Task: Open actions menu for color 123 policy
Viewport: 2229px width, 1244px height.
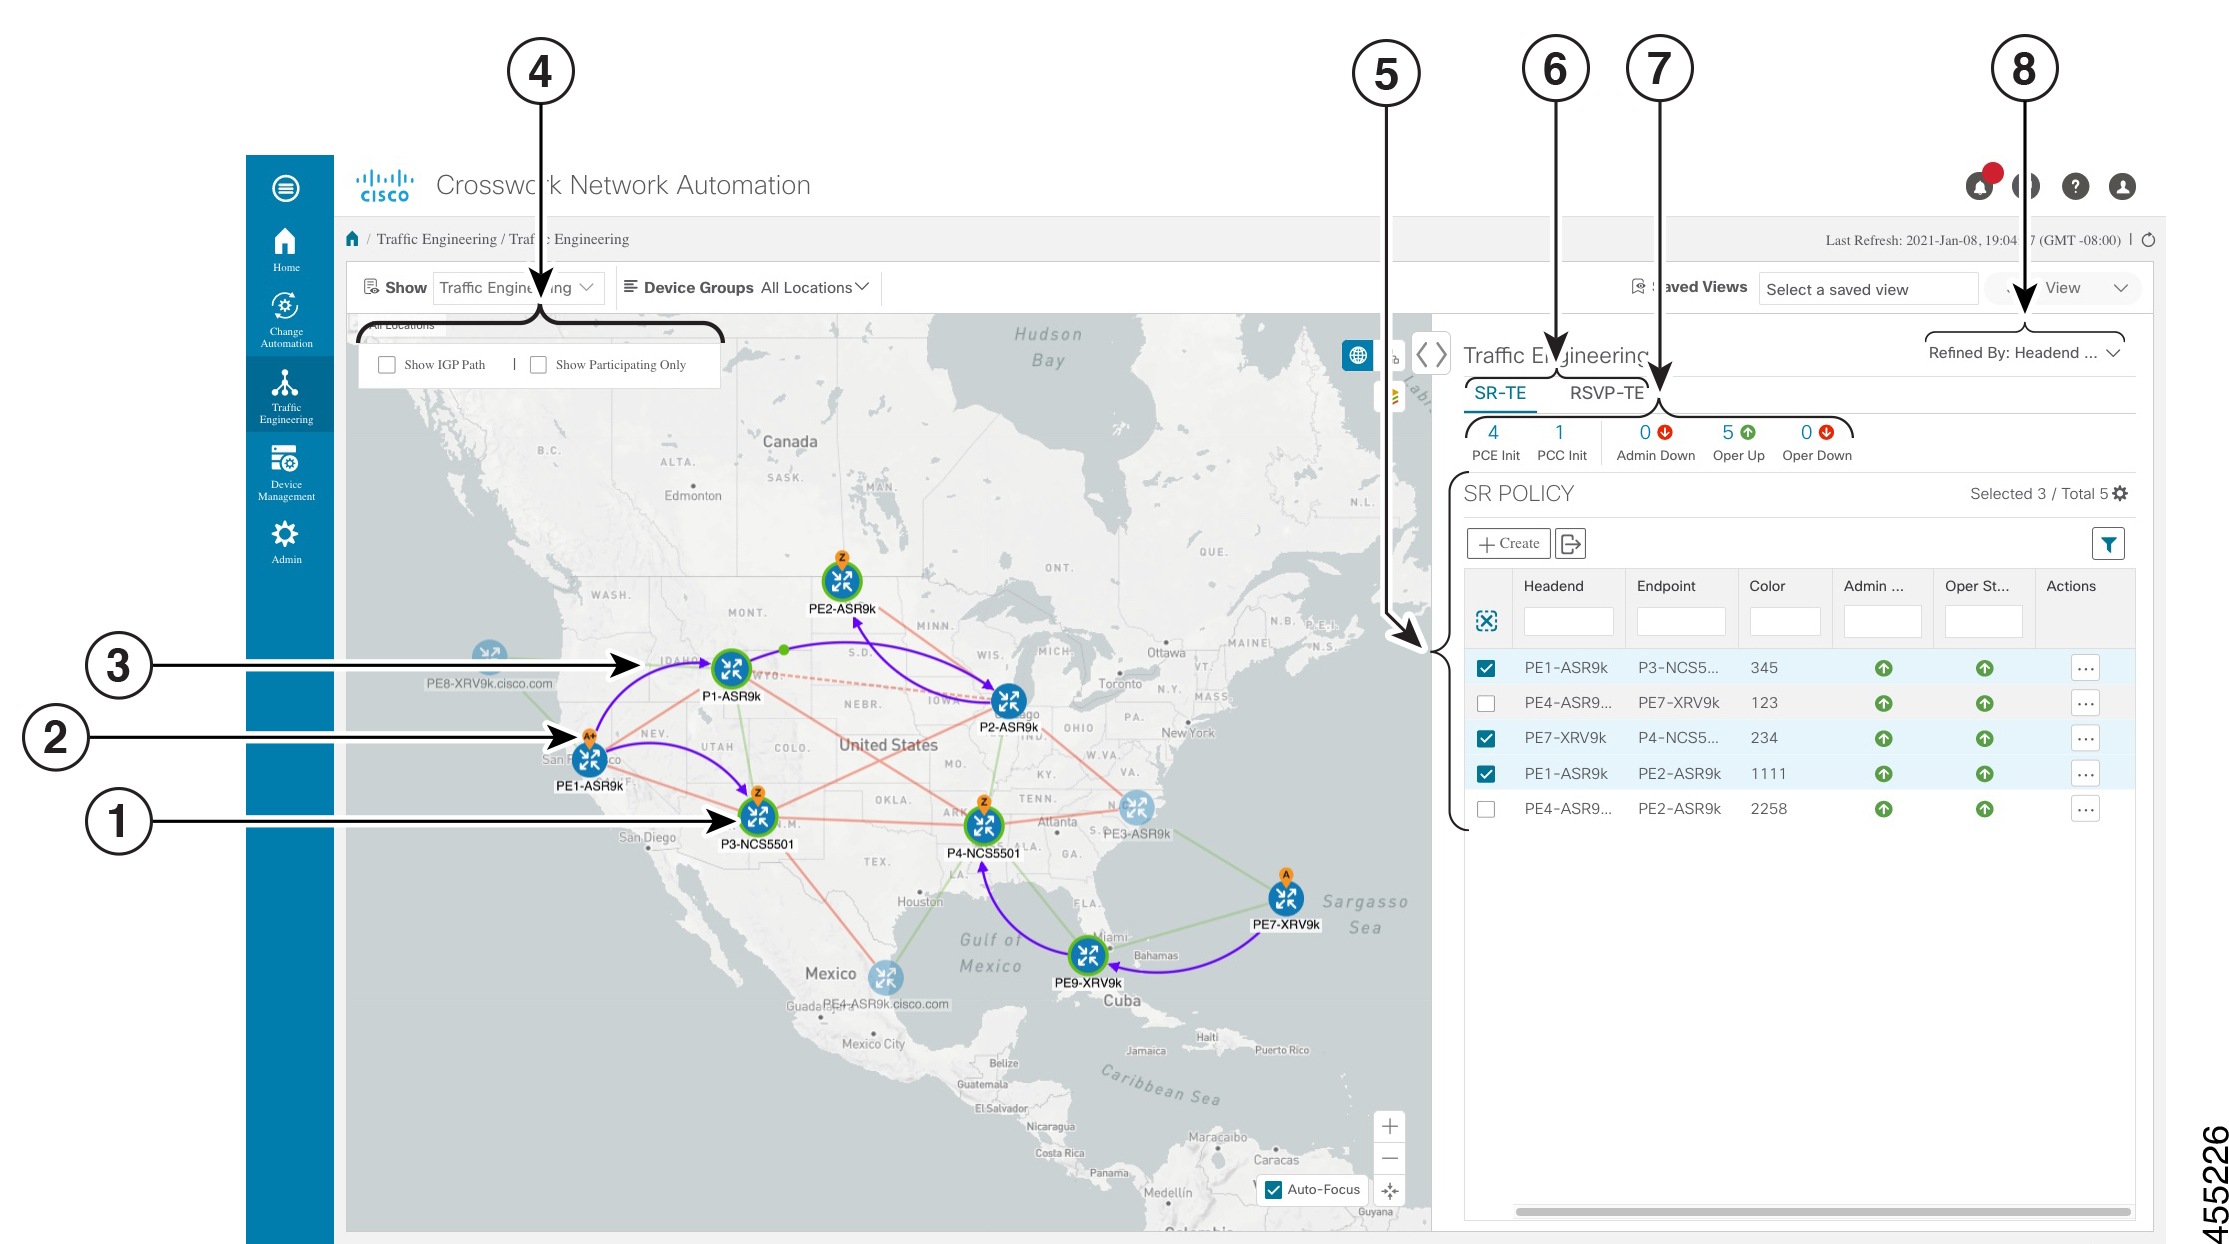Action: (2085, 703)
